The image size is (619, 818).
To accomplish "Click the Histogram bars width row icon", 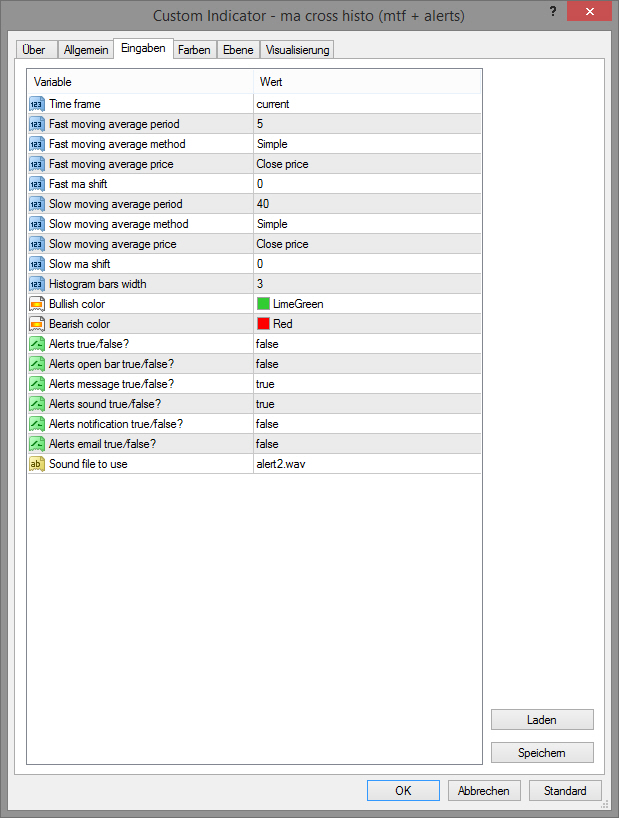I will point(37,284).
